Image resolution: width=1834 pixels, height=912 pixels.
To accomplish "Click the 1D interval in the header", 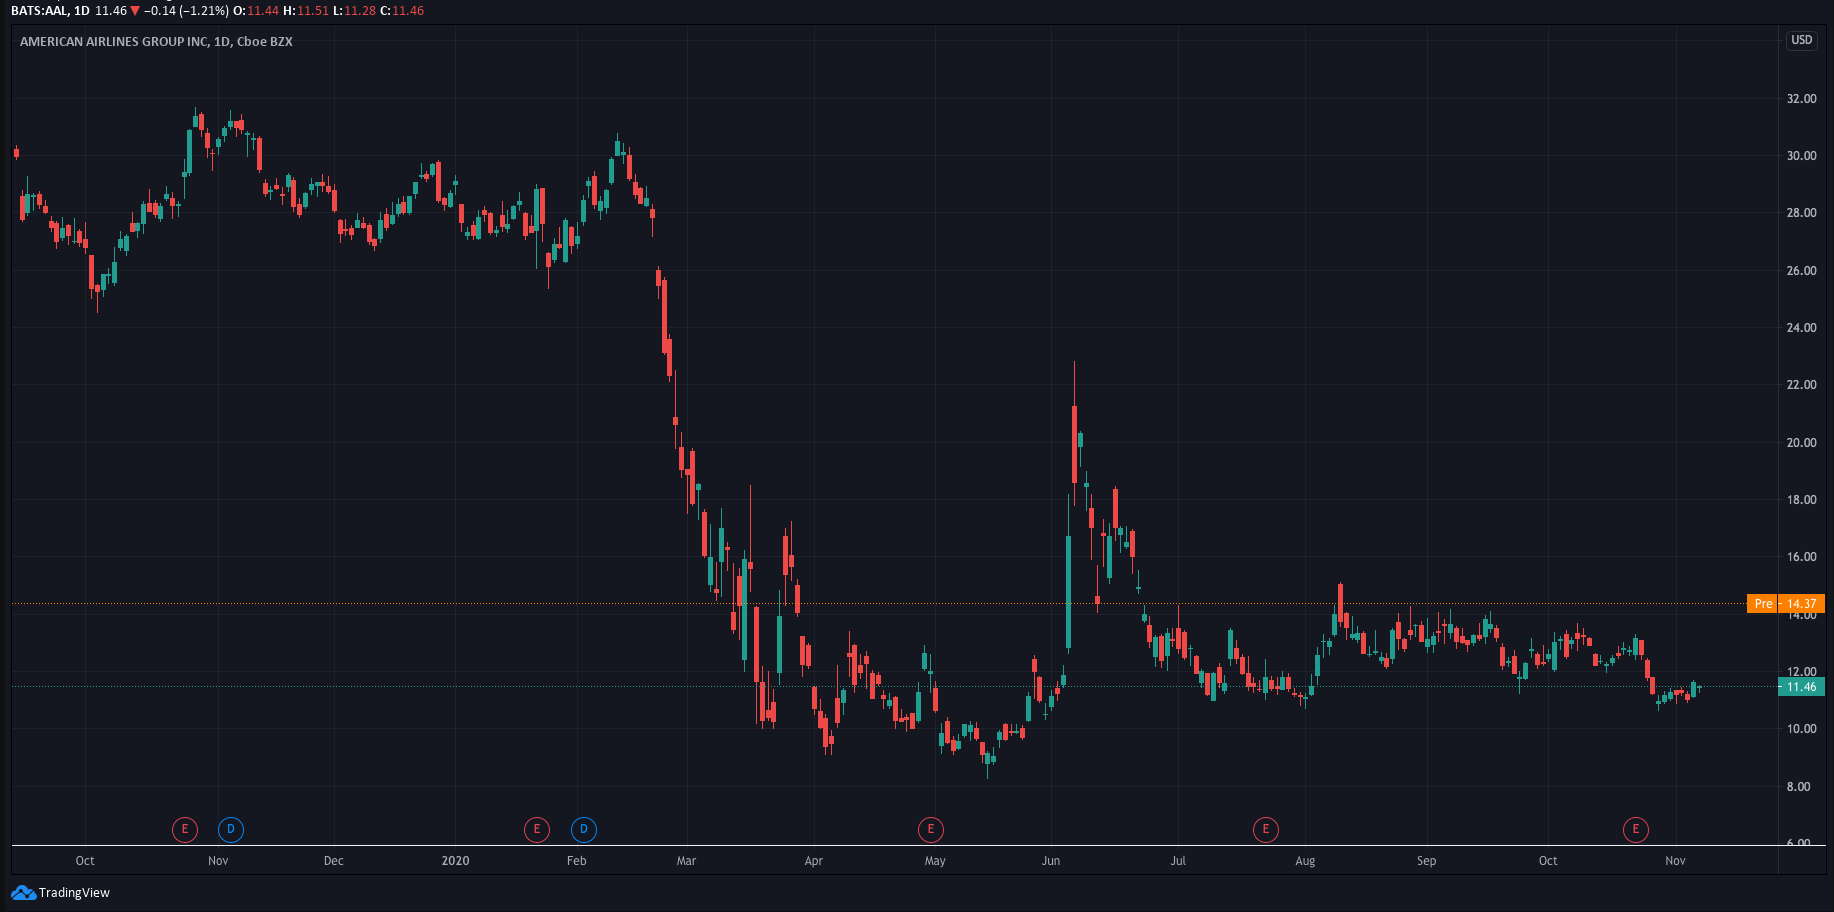I will click(82, 11).
